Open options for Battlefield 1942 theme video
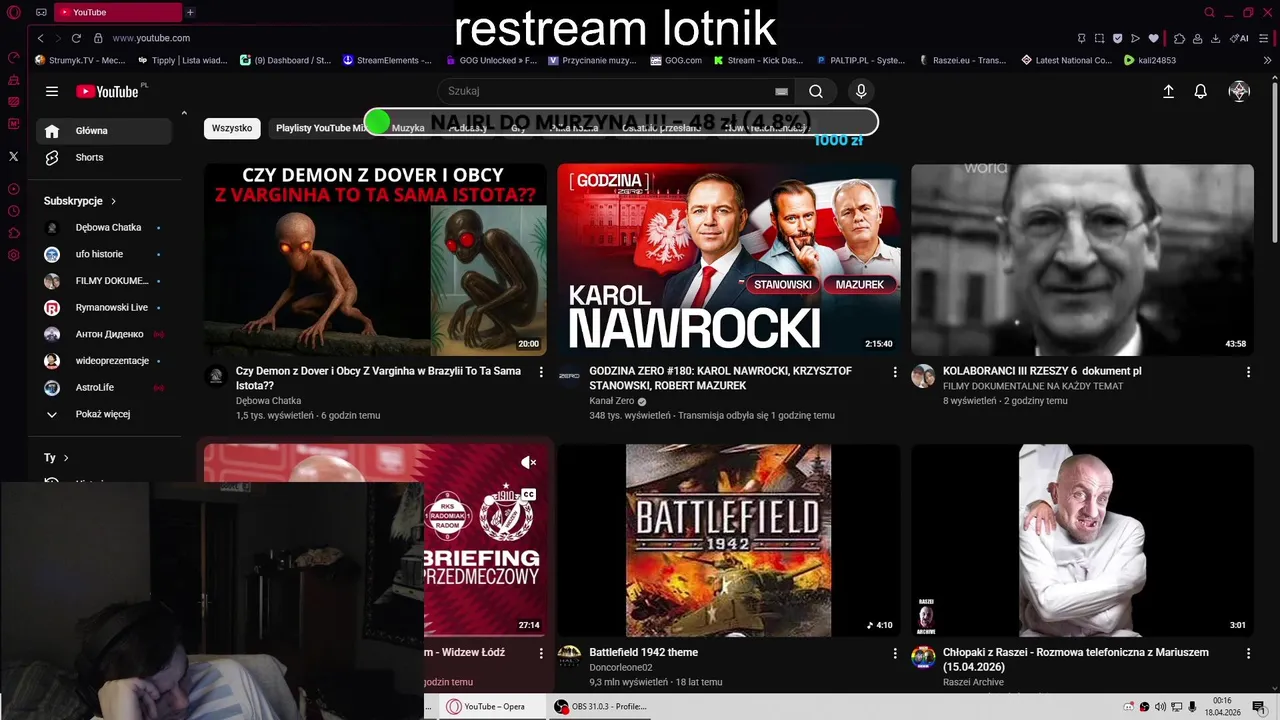1280x720 pixels. click(895, 653)
